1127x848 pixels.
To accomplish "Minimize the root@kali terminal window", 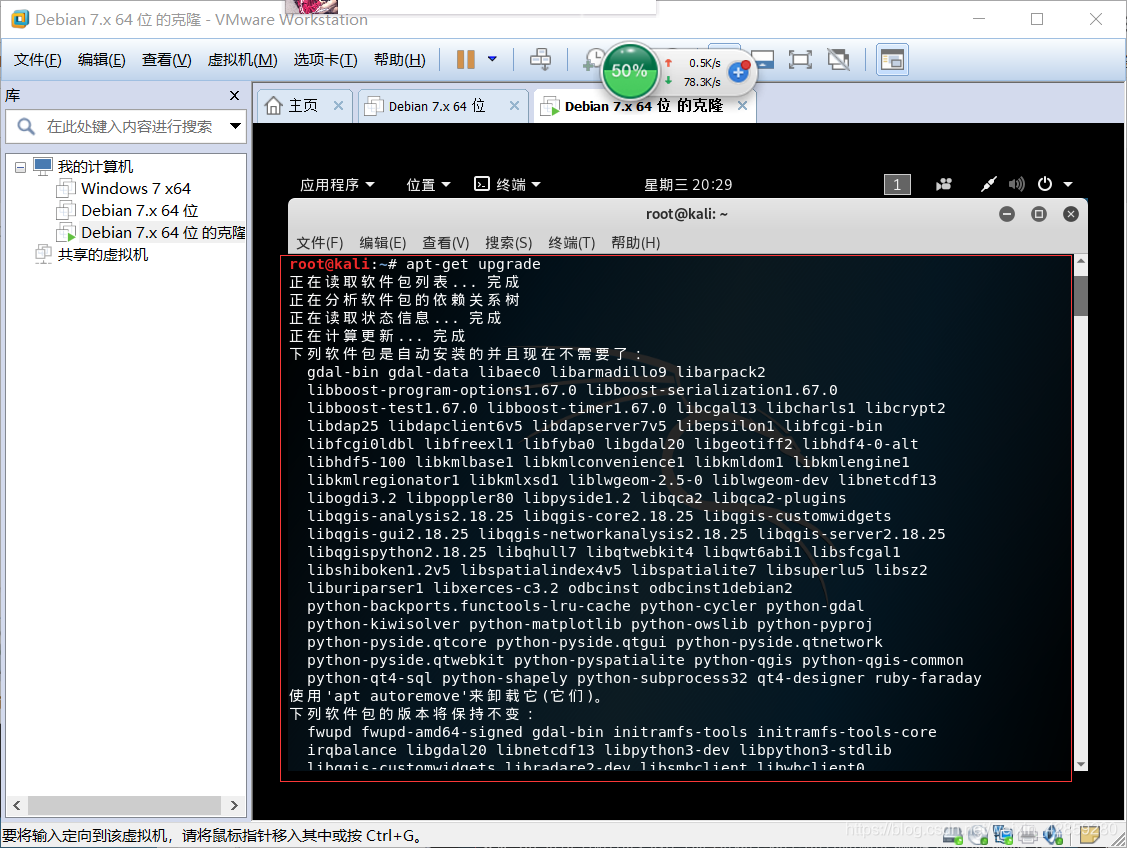I will 1007,214.
